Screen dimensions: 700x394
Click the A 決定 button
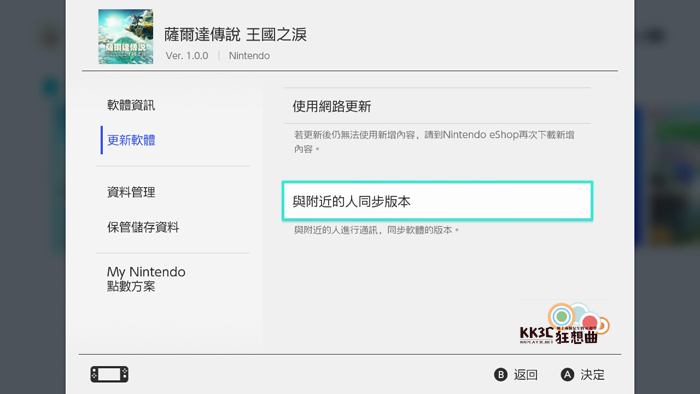click(x=583, y=375)
